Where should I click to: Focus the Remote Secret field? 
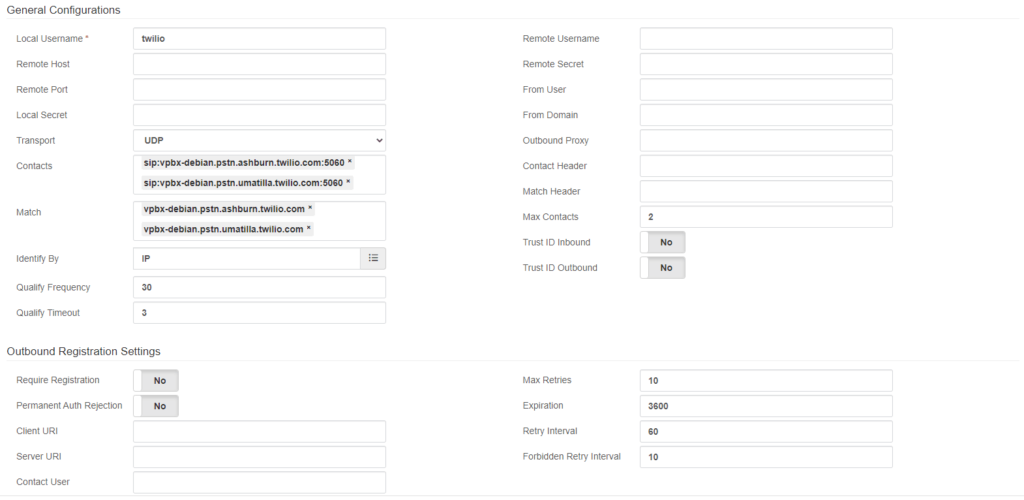tap(766, 64)
